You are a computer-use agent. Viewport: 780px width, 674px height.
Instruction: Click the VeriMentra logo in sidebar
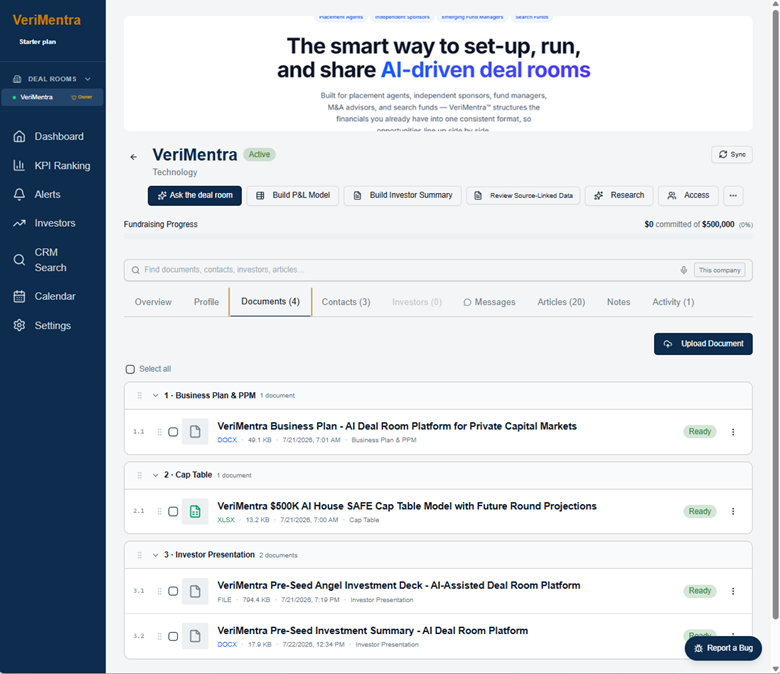click(46, 20)
